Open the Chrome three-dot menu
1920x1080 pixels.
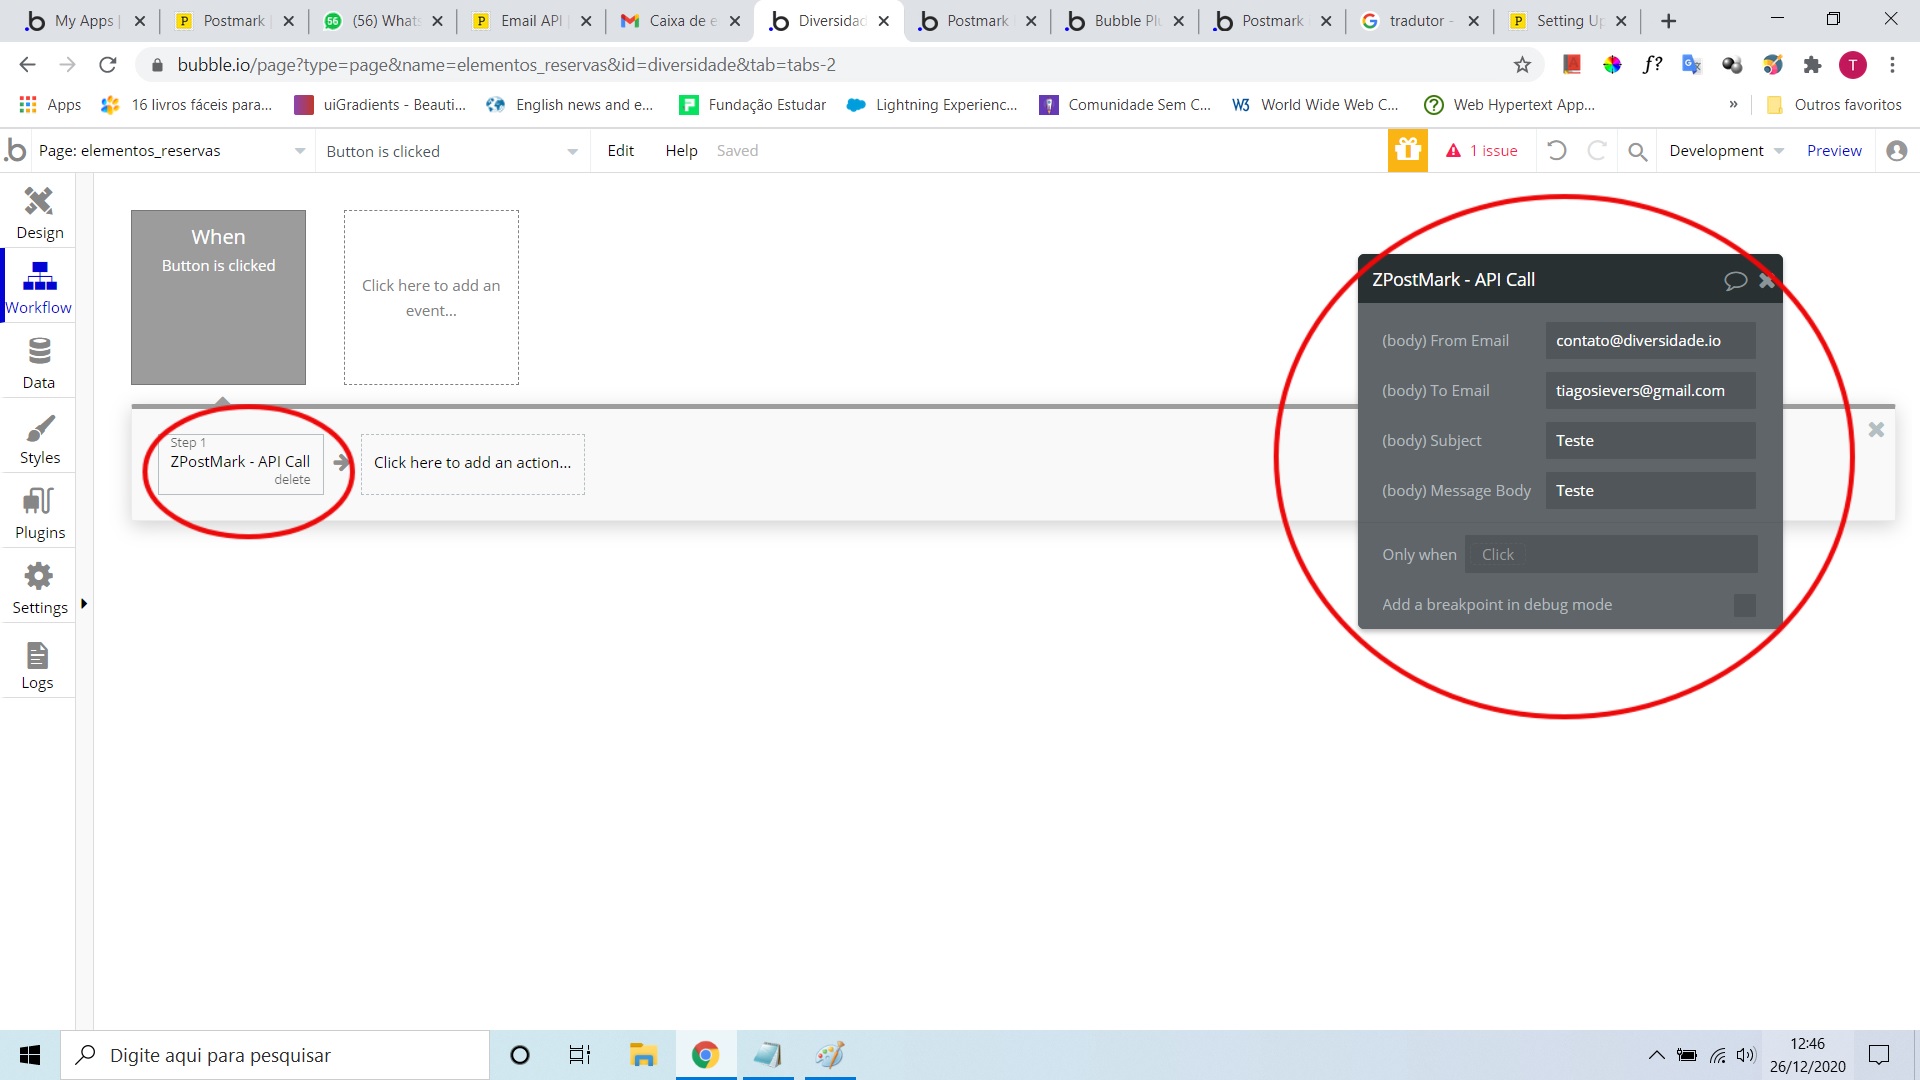[x=1892, y=65]
